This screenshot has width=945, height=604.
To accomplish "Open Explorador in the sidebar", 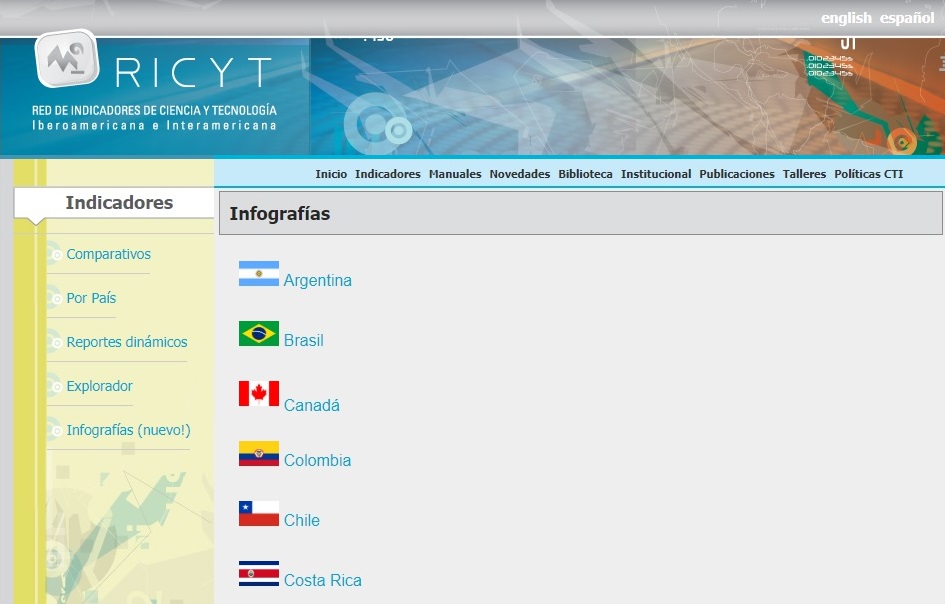I will (99, 386).
